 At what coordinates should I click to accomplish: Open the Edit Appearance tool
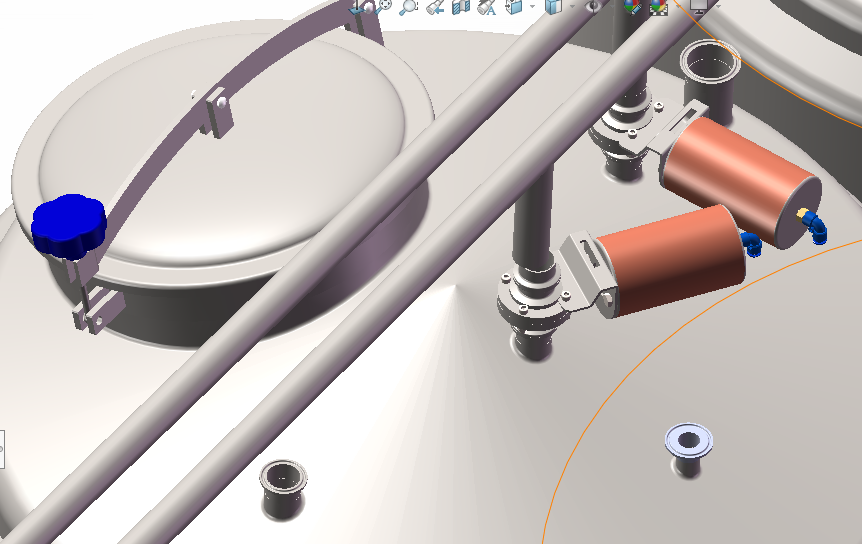pos(632,7)
